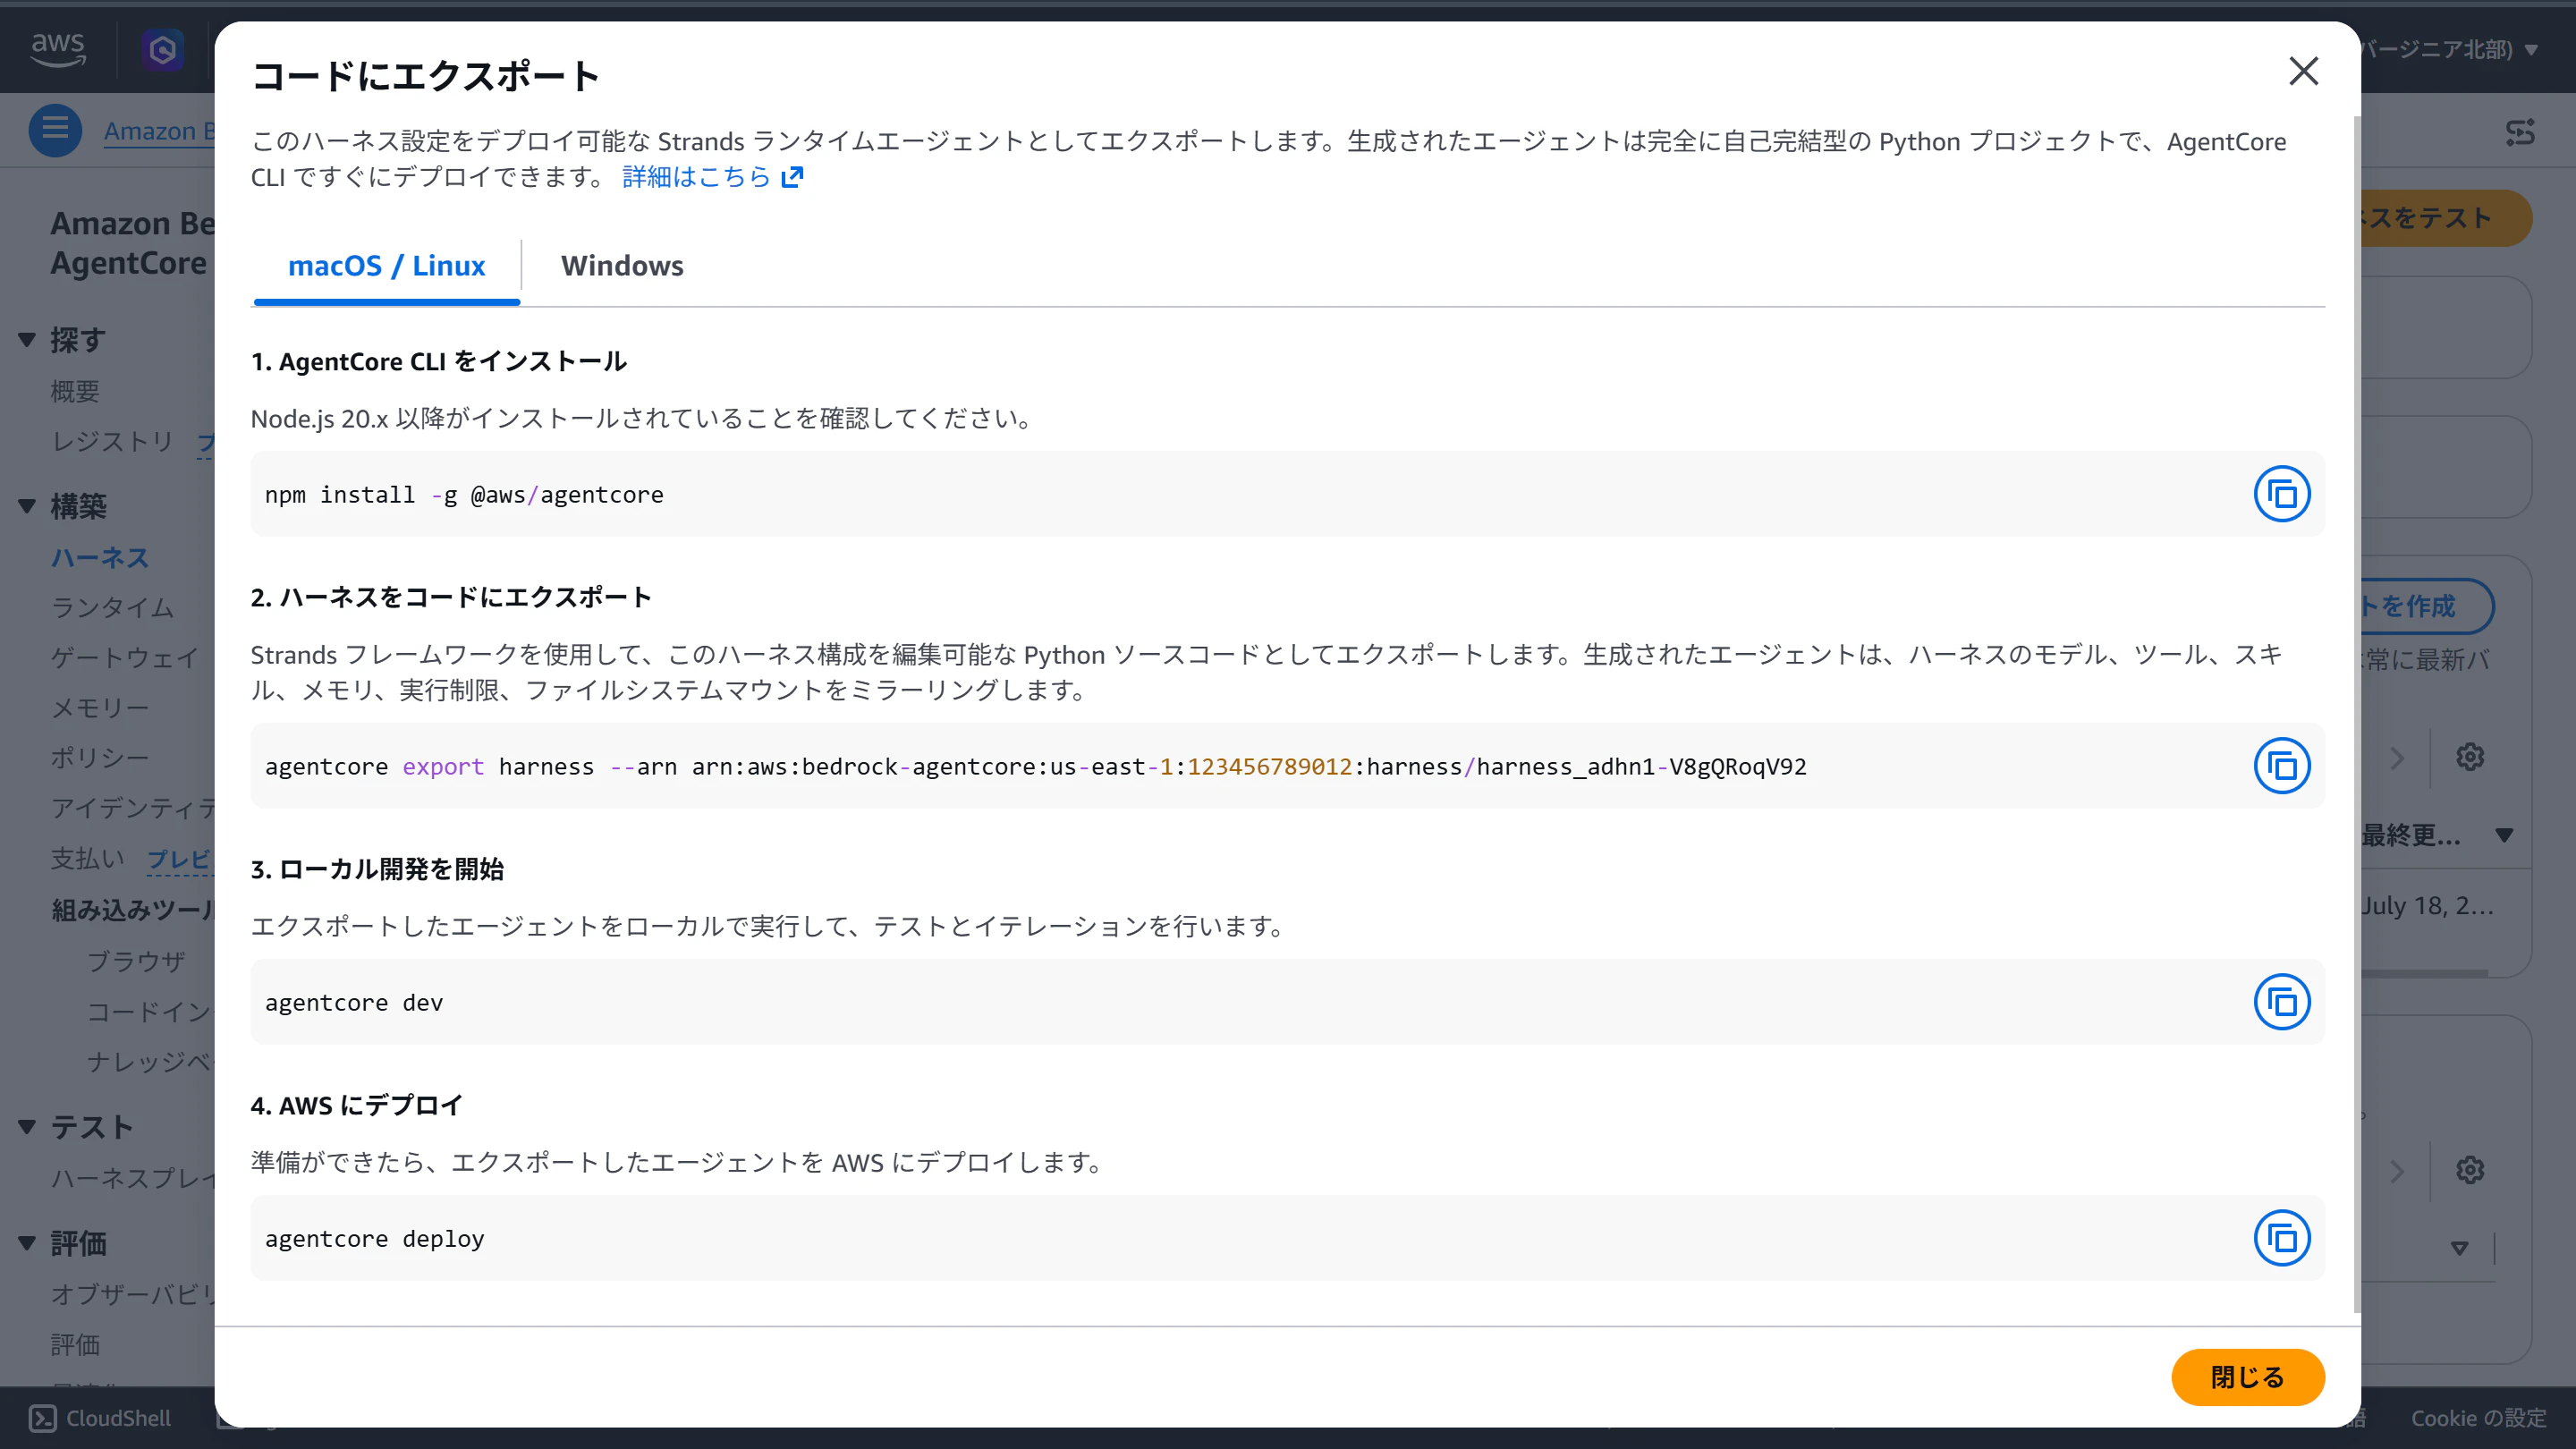2576x1449 pixels.
Task: Click the dialog's vertical scrollbar
Action: coord(2356,713)
